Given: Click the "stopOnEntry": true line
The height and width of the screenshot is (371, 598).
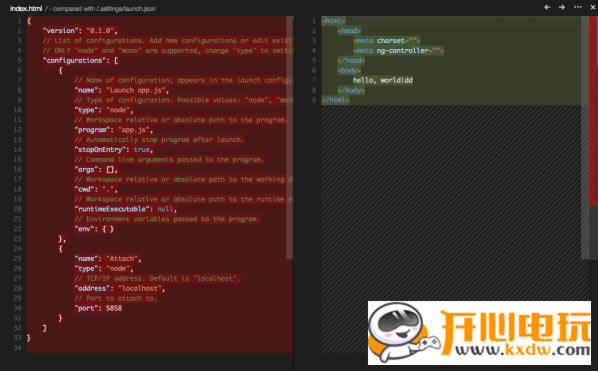Looking at the screenshot, I should click(114, 149).
